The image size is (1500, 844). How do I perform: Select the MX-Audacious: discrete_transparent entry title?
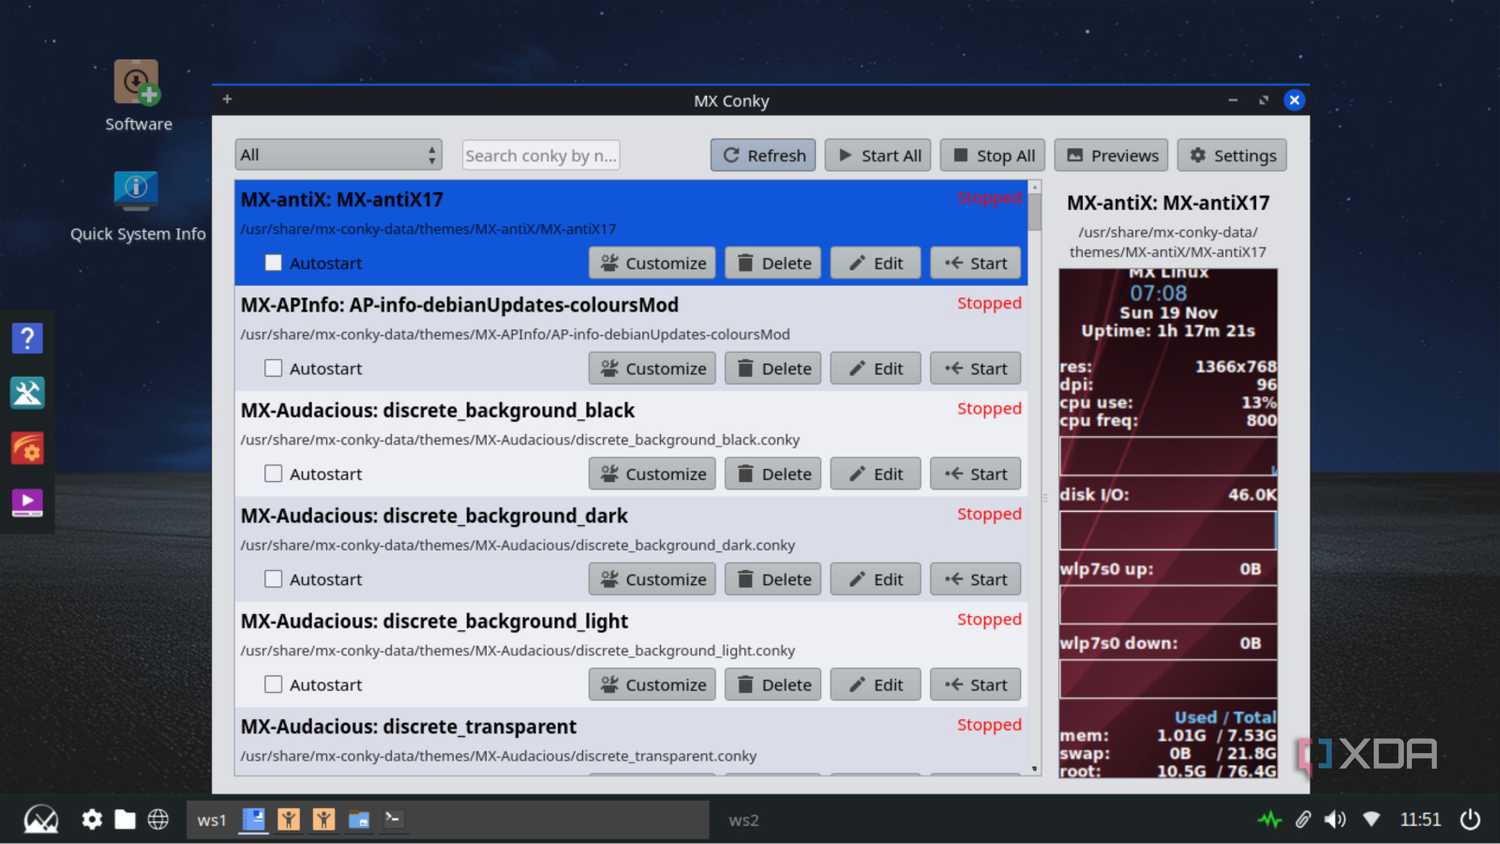pyautogui.click(x=408, y=727)
